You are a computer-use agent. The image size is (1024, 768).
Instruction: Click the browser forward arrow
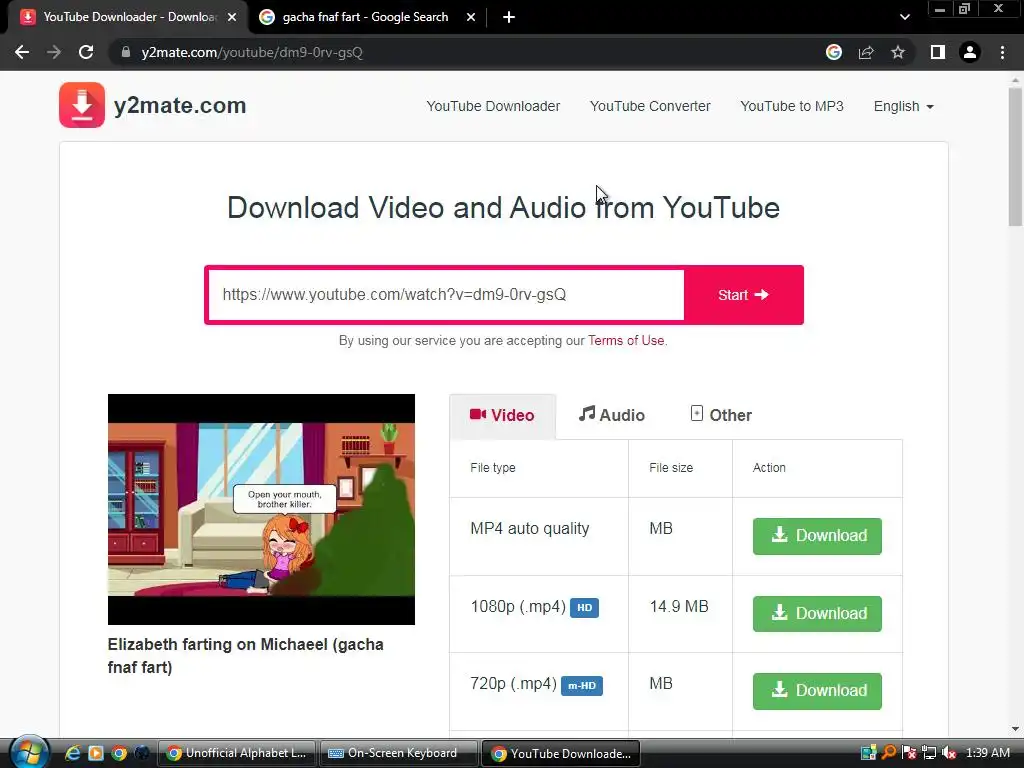click(x=54, y=52)
